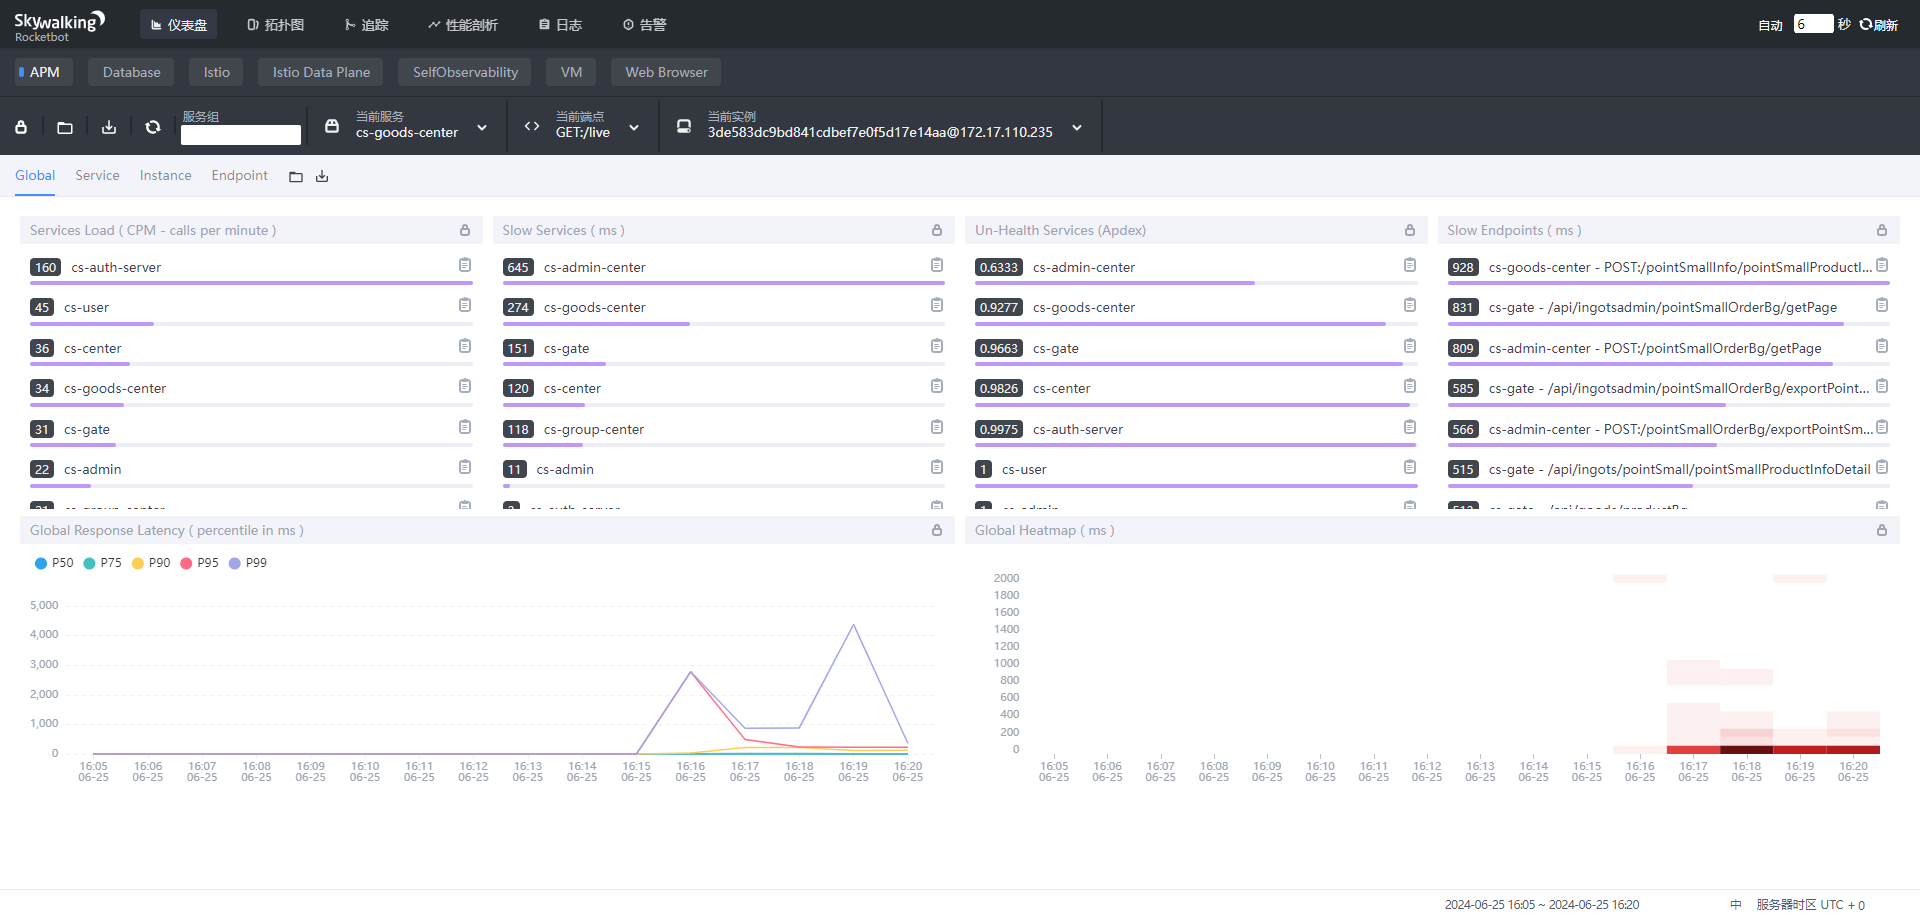
Task: Click lock icon on Global Heatmap panel
Action: click(1882, 530)
